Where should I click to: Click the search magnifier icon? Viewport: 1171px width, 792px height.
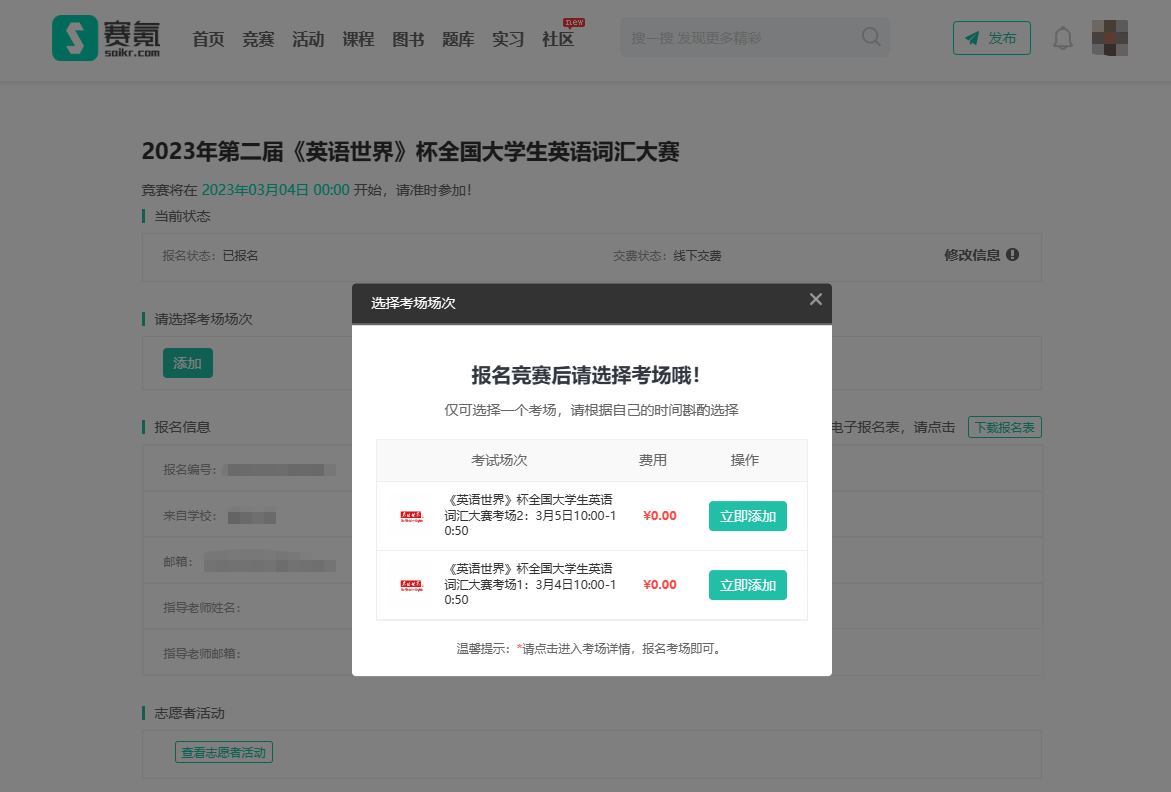[871, 38]
